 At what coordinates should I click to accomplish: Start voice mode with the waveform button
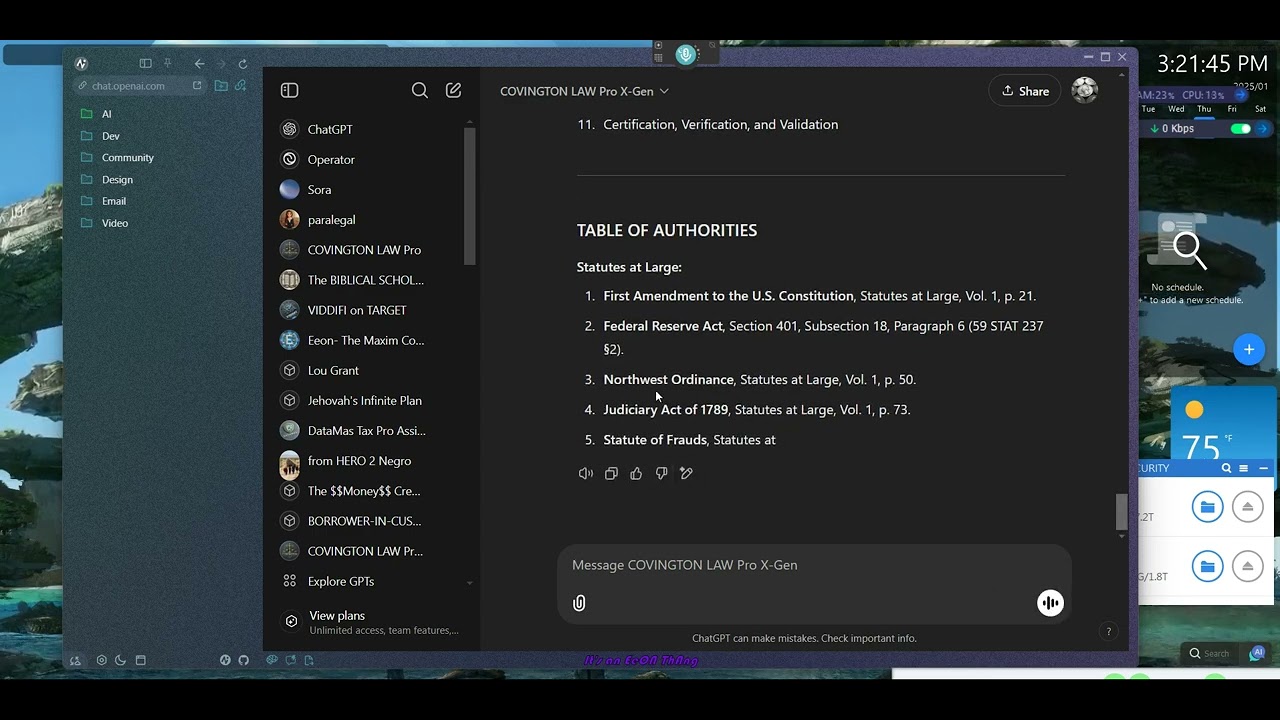1050,603
